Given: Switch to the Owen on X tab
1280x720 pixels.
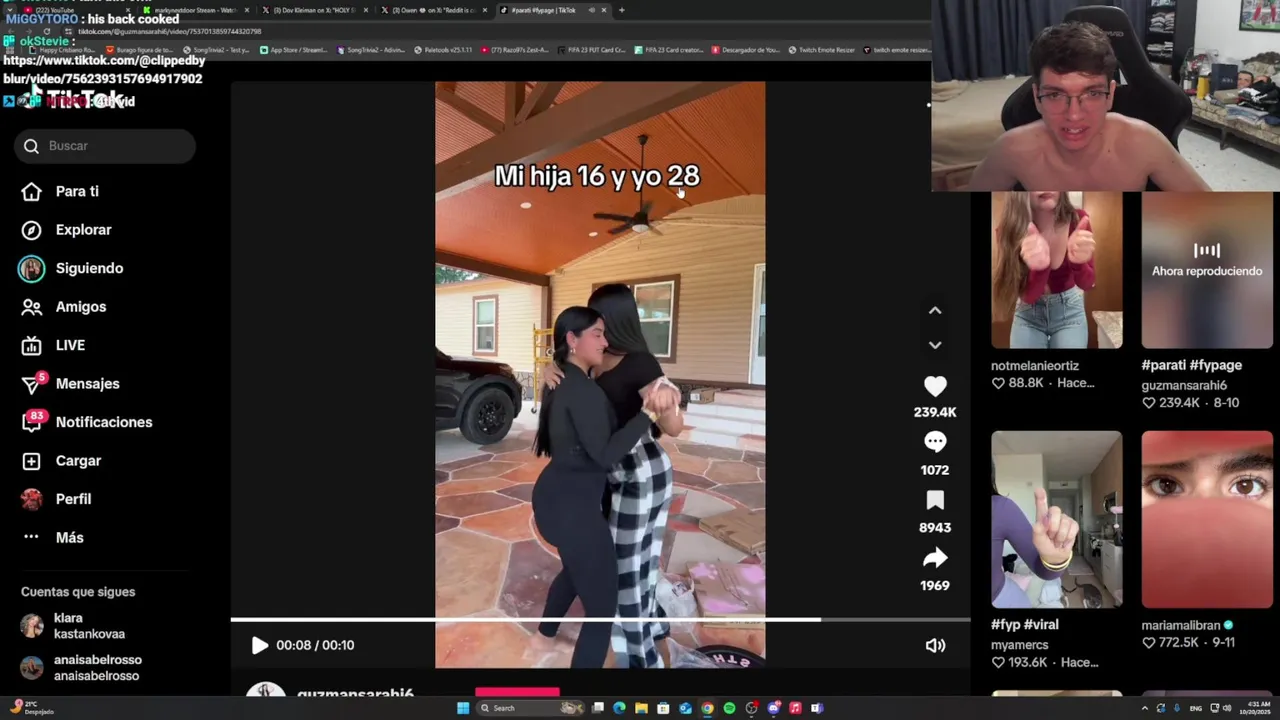Looking at the screenshot, I should [x=432, y=10].
